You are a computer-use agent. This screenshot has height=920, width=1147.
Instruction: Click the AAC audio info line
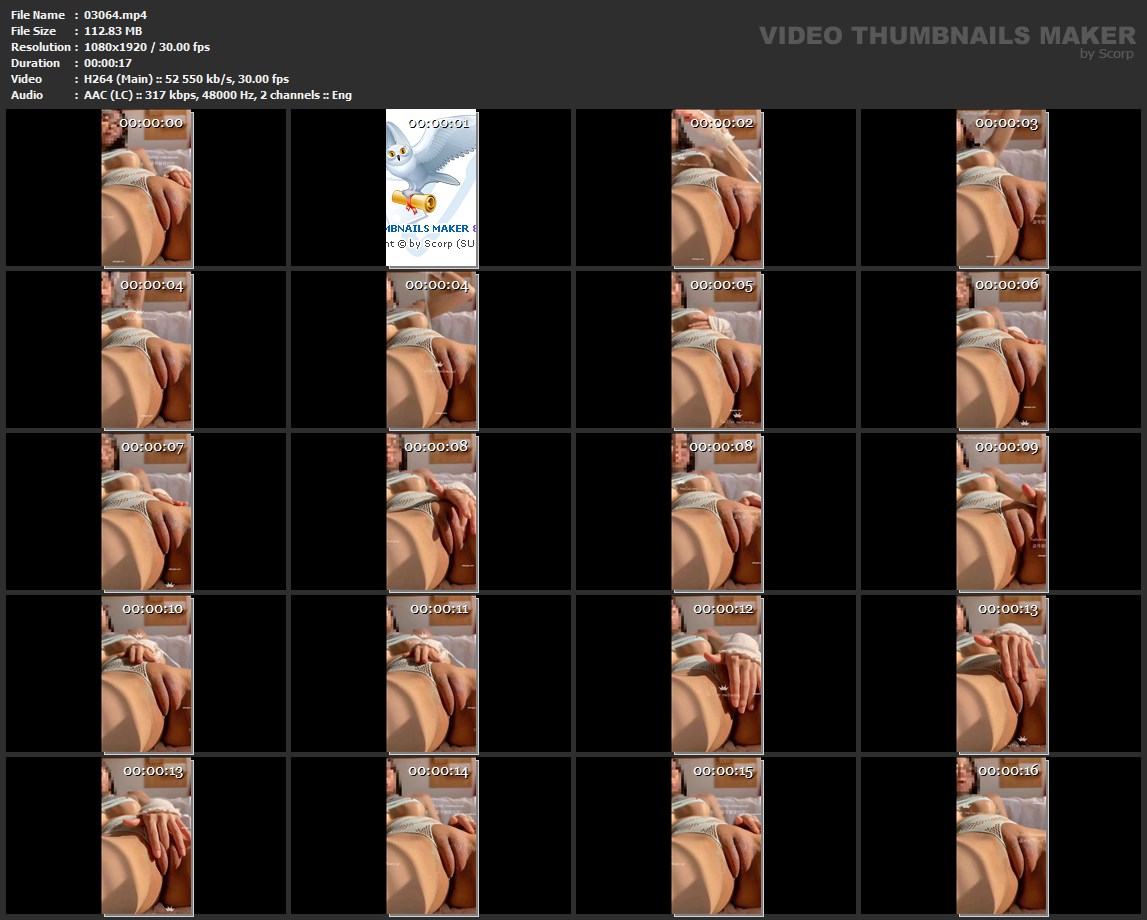tap(217, 95)
